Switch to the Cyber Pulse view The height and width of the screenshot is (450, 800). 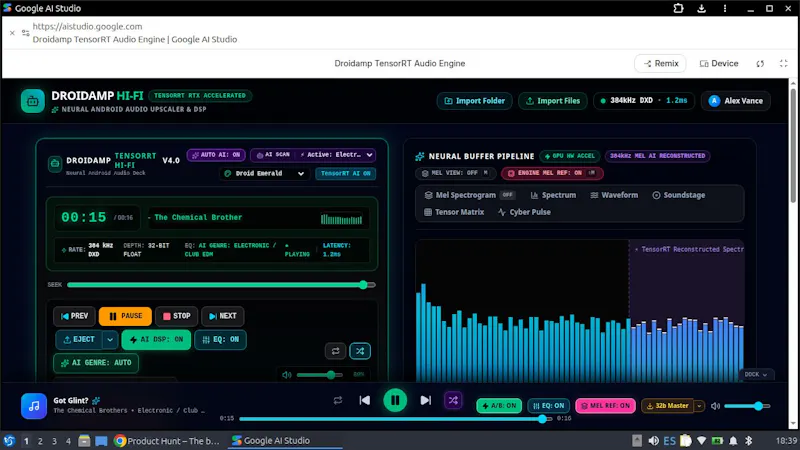[x=524, y=212]
